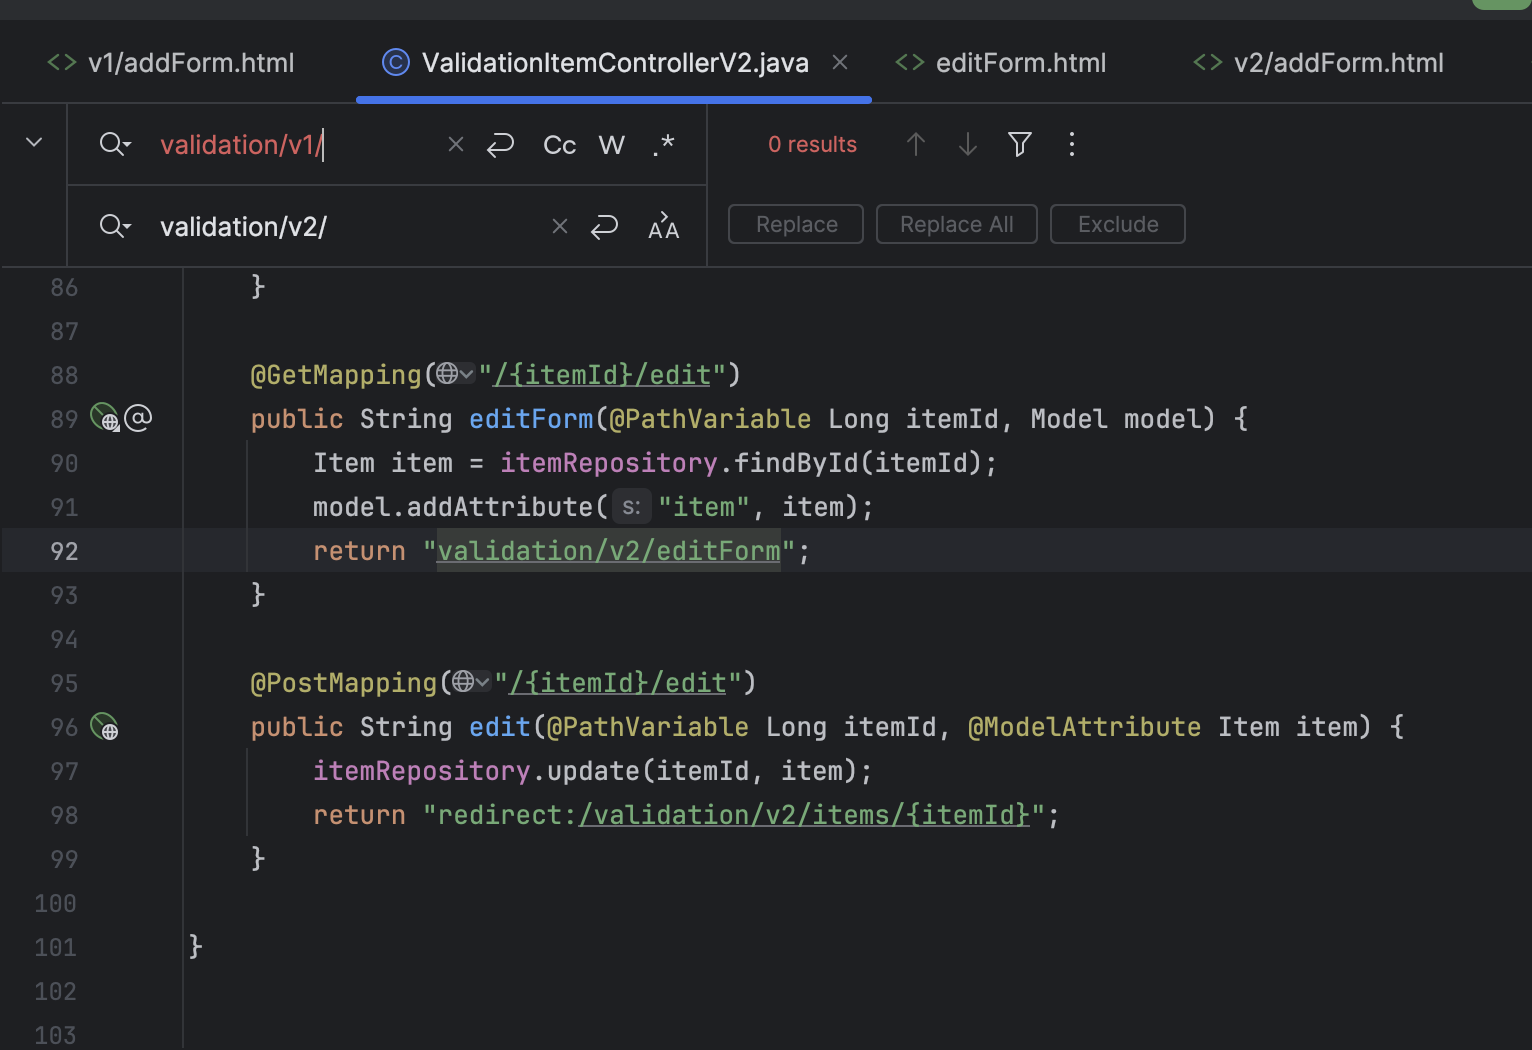Go to previous occurrence arrow

(916, 145)
